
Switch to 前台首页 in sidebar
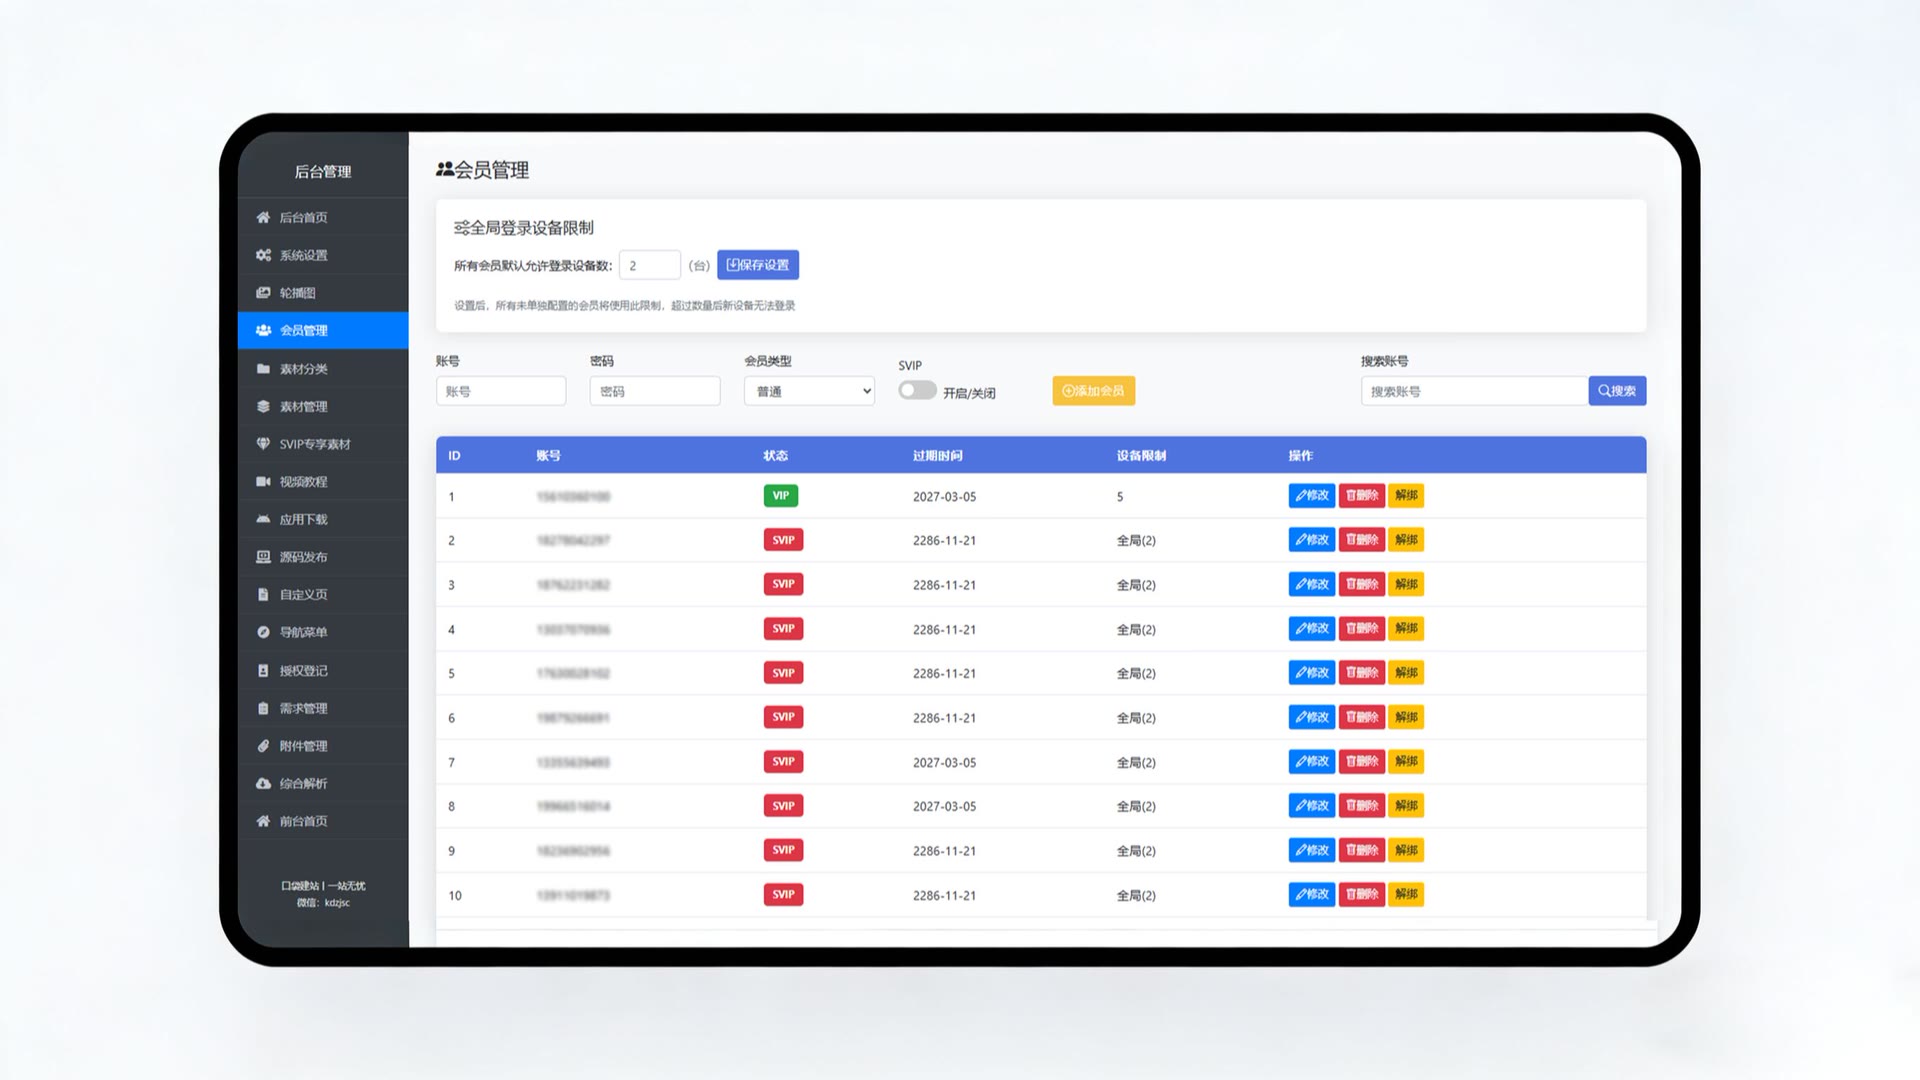point(262,821)
